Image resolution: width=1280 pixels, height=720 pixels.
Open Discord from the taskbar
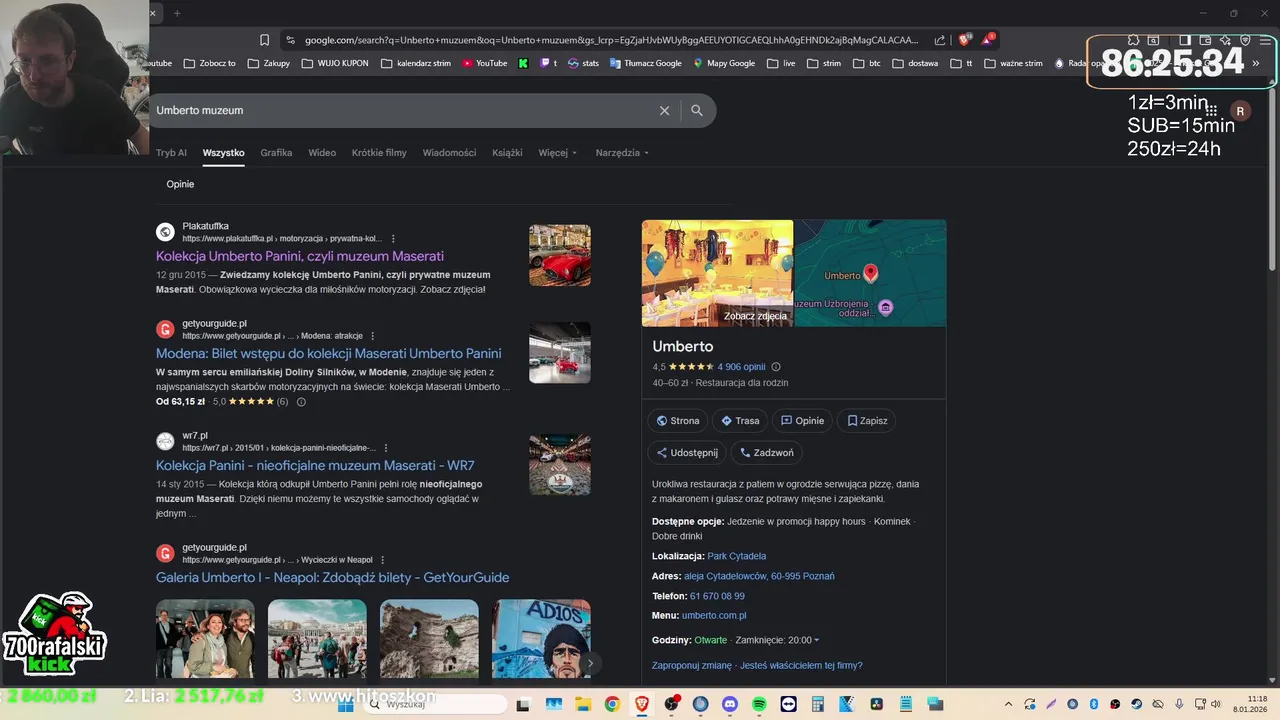coord(729,704)
